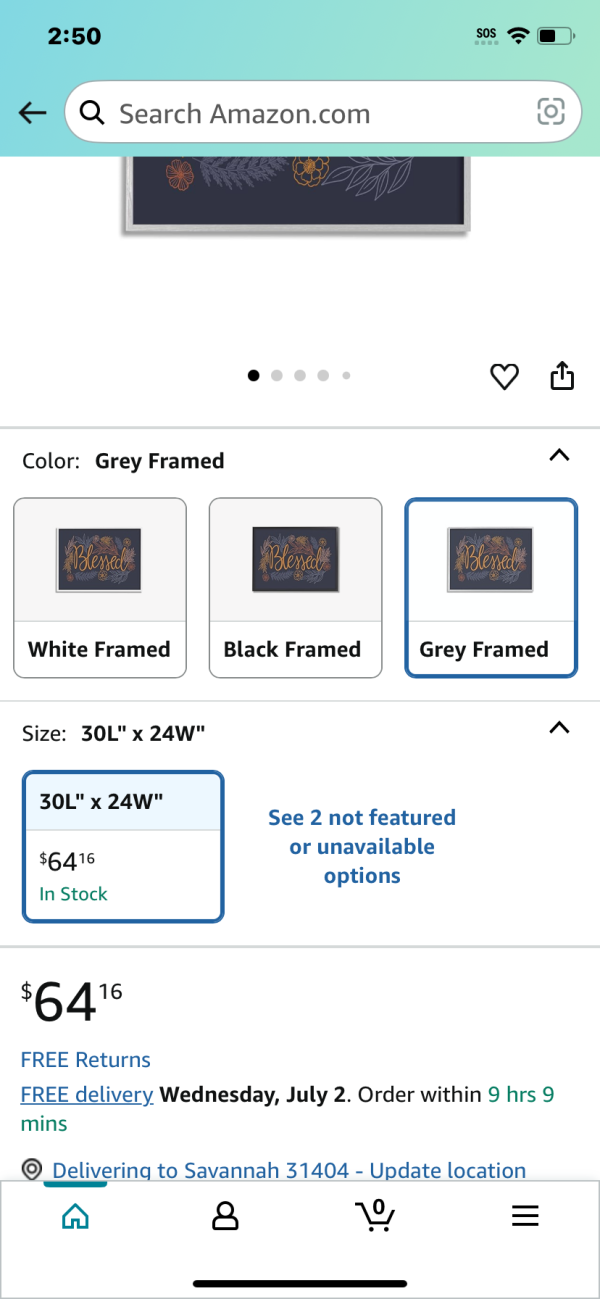Open FREE delivery details link

(x=87, y=1094)
